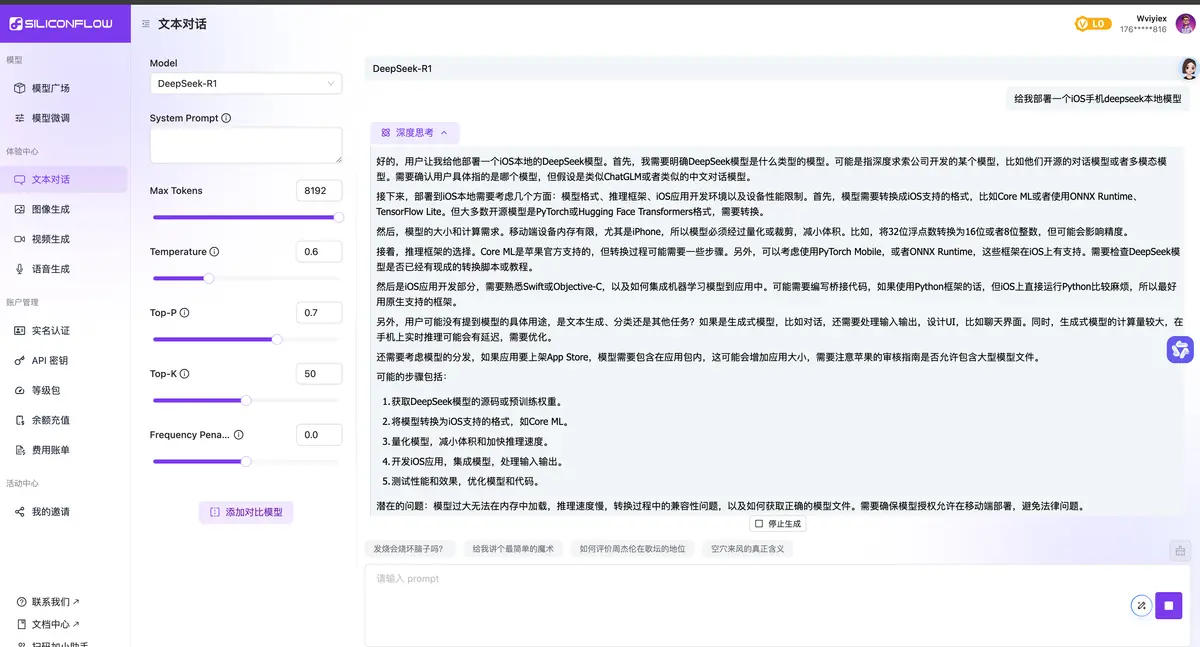Click the Frequency Penalty value field 0.0
The image size is (1200, 647).
click(319, 435)
